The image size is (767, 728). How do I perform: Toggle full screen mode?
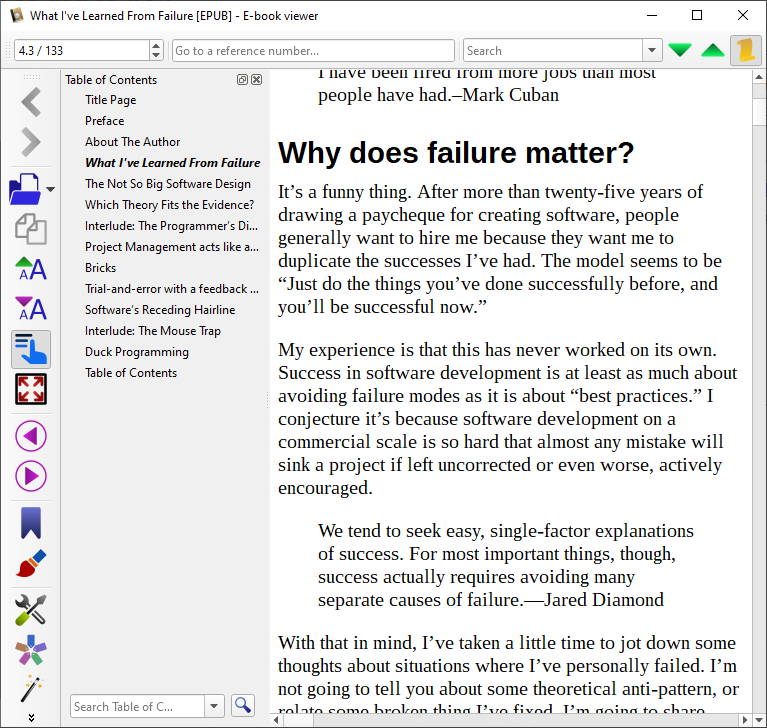tap(31, 389)
